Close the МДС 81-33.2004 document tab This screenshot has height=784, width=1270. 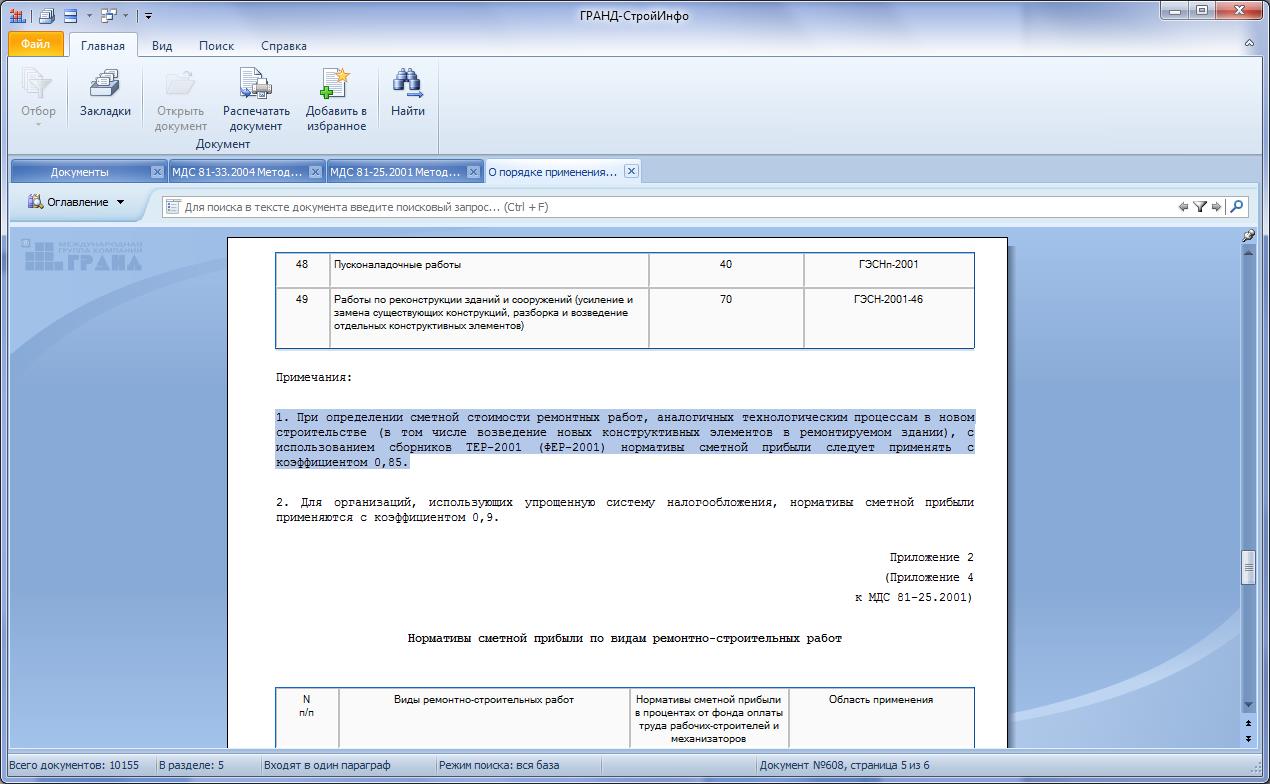click(315, 172)
